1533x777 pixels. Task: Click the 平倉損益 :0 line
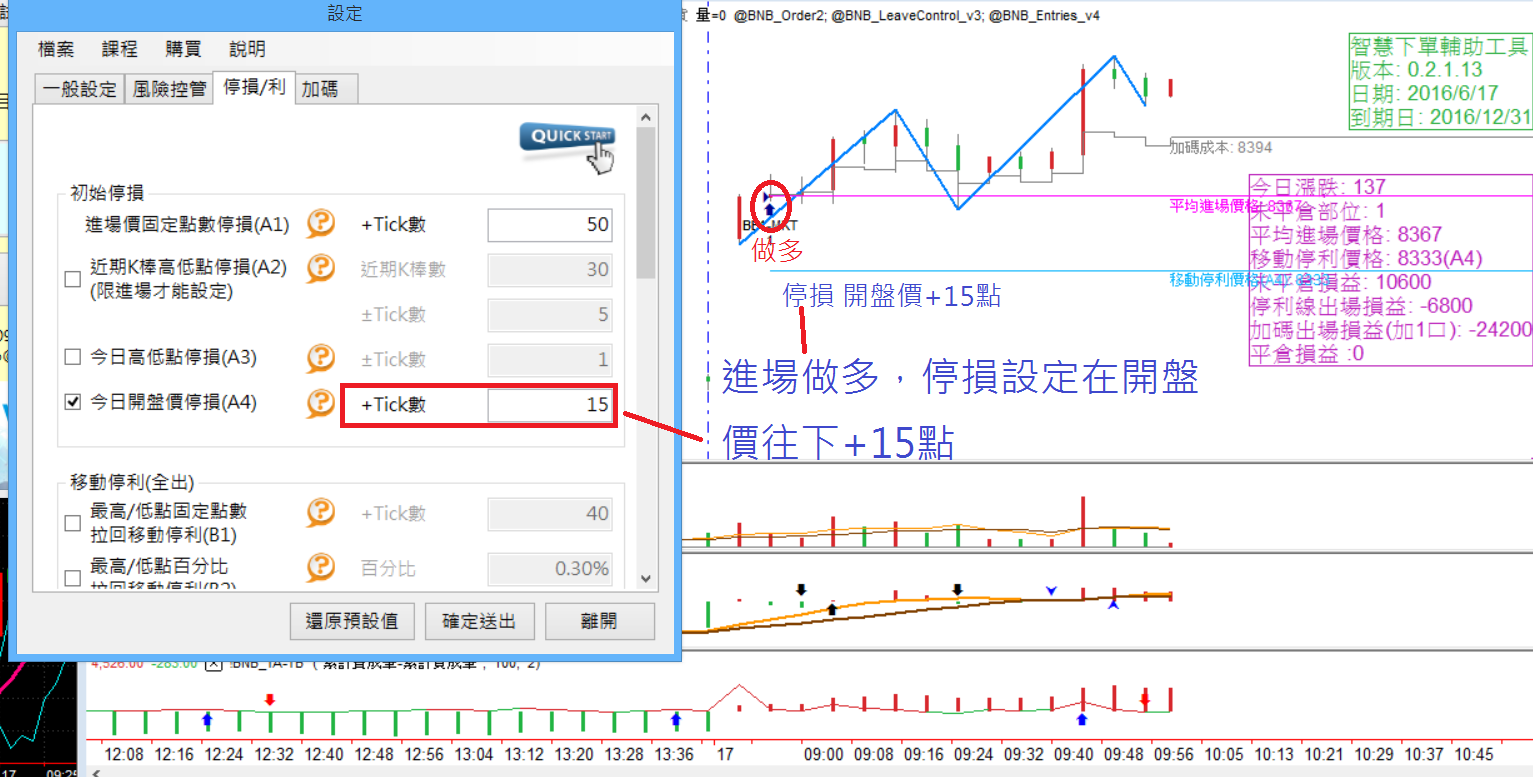1308,353
